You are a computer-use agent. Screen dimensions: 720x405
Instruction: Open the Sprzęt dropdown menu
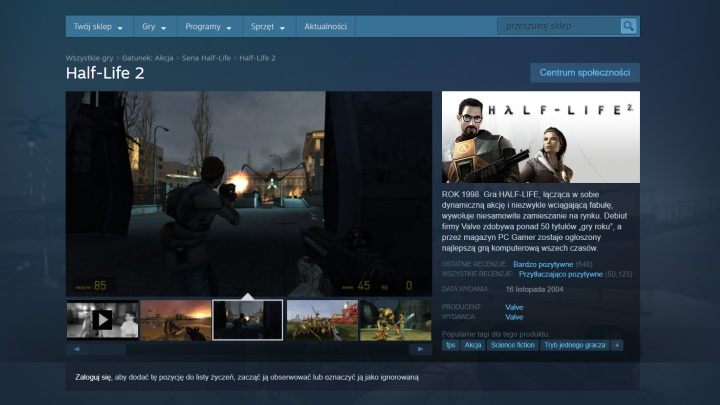coord(269,27)
